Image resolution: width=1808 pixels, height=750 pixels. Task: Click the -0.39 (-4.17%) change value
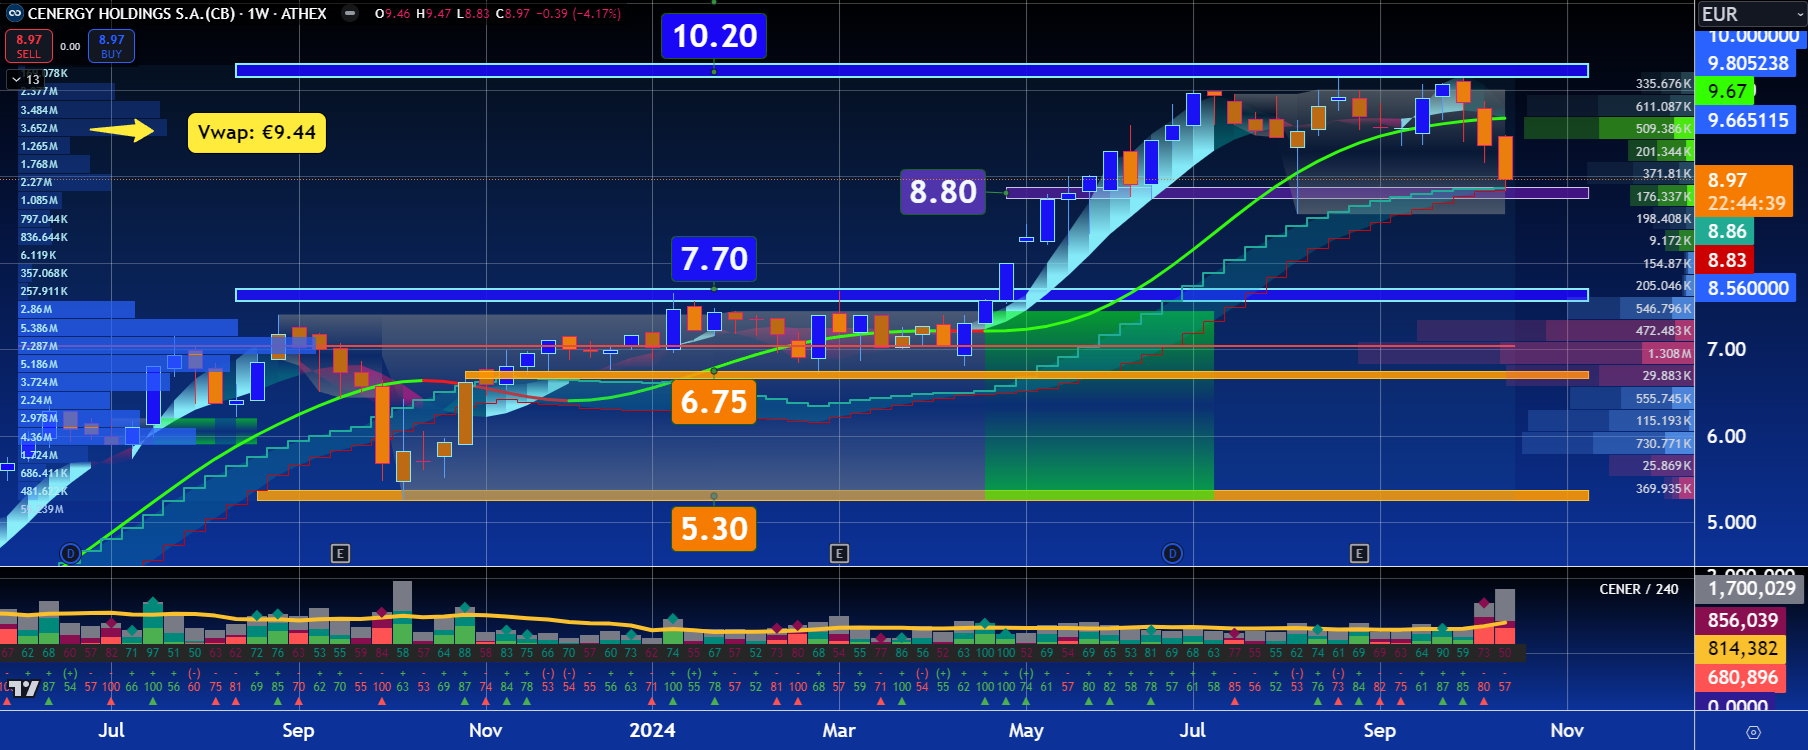click(577, 14)
